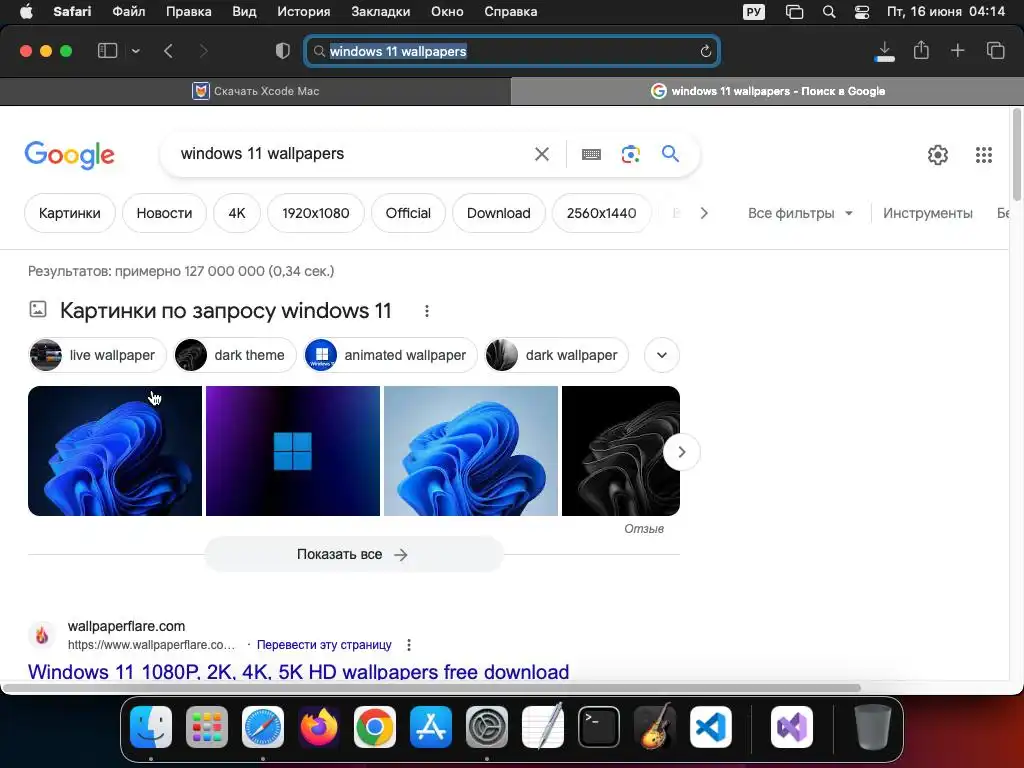Show the tab overview
Viewport: 1024px width, 768px height.
(995, 50)
